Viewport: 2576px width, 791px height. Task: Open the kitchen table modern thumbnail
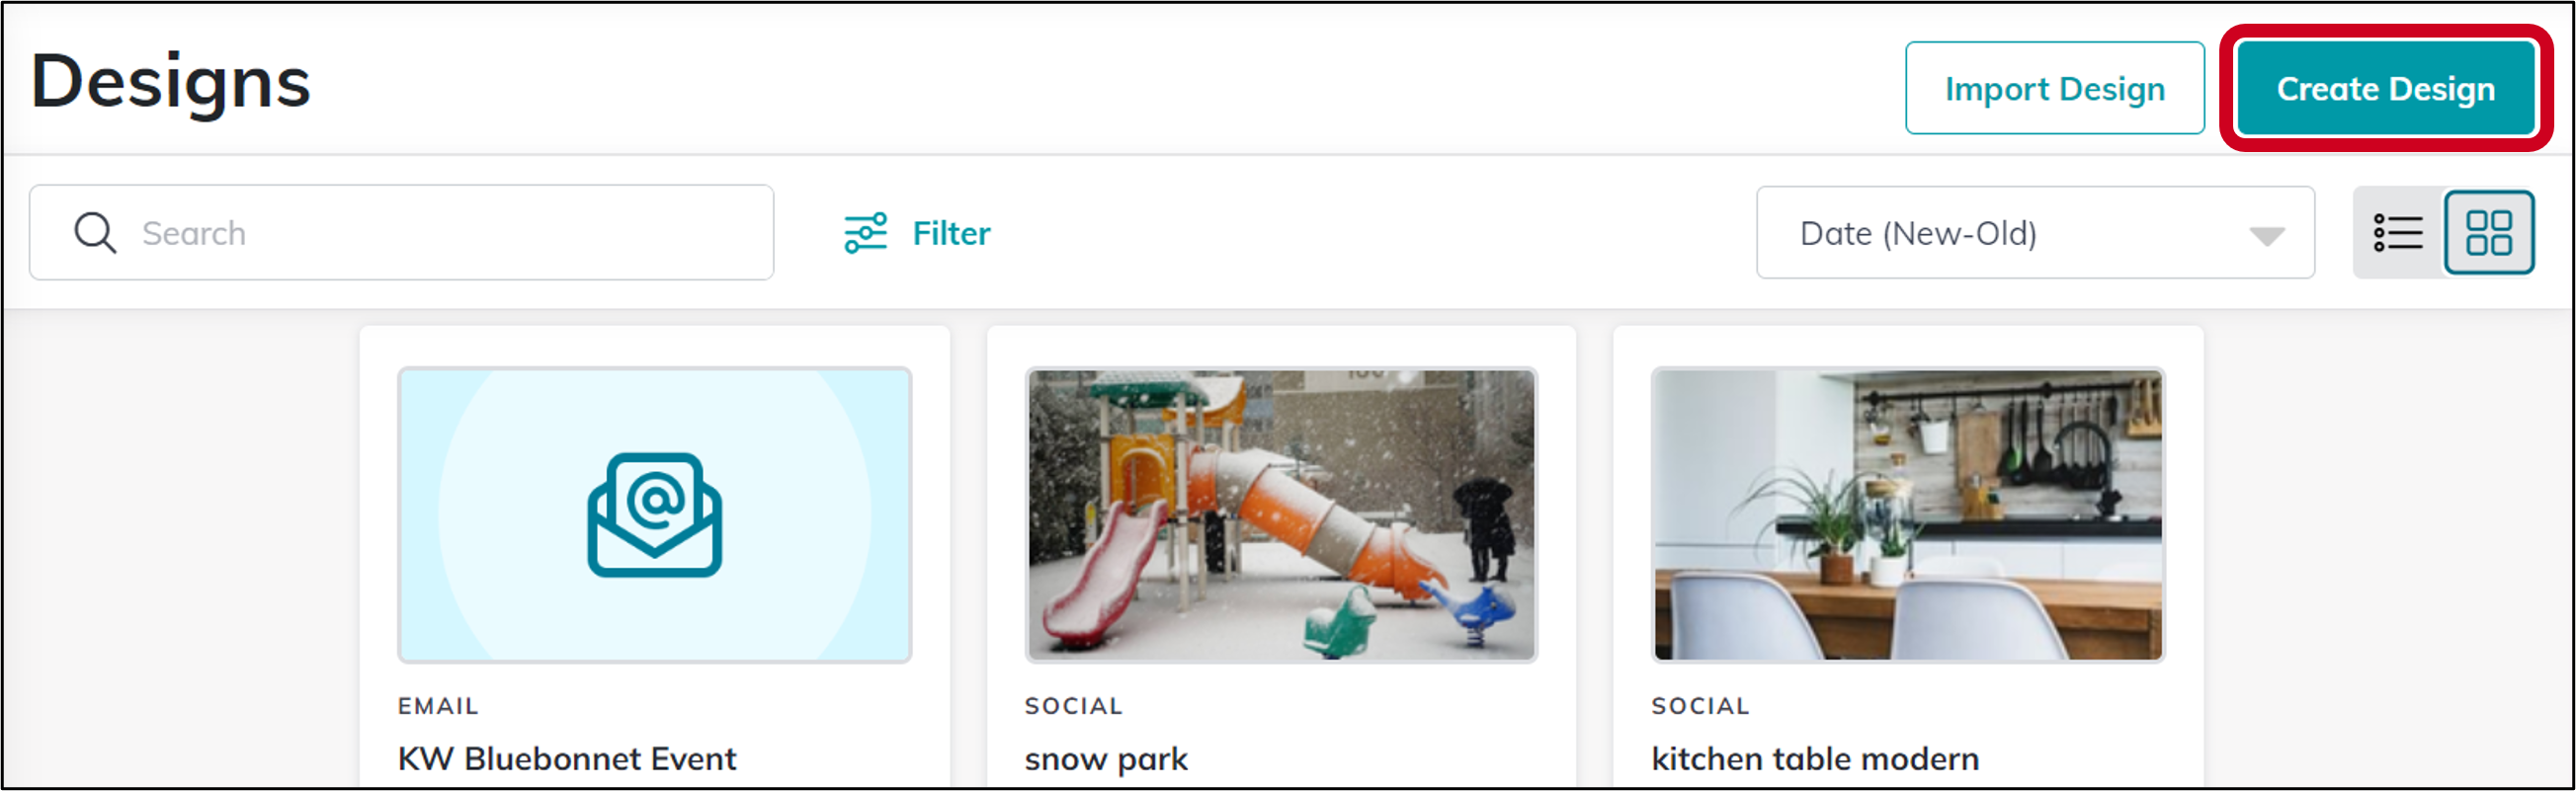(x=1908, y=515)
